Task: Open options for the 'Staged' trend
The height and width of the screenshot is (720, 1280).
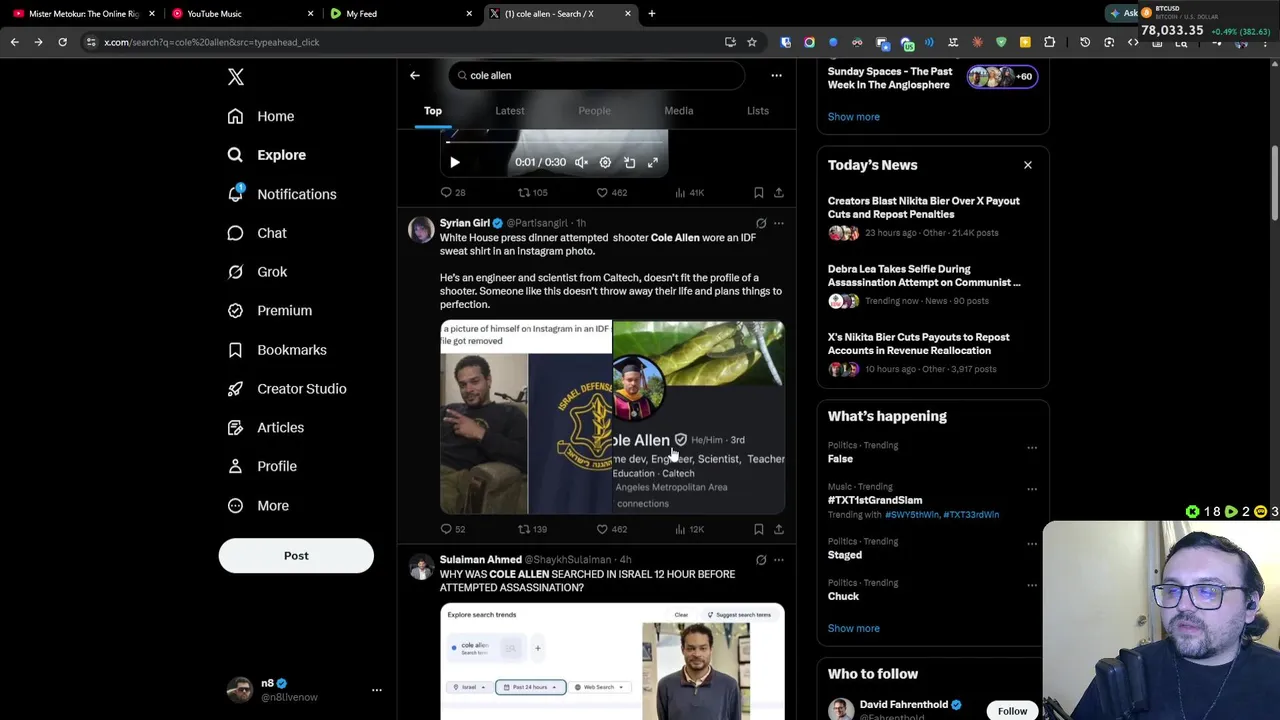Action: click(x=1032, y=544)
